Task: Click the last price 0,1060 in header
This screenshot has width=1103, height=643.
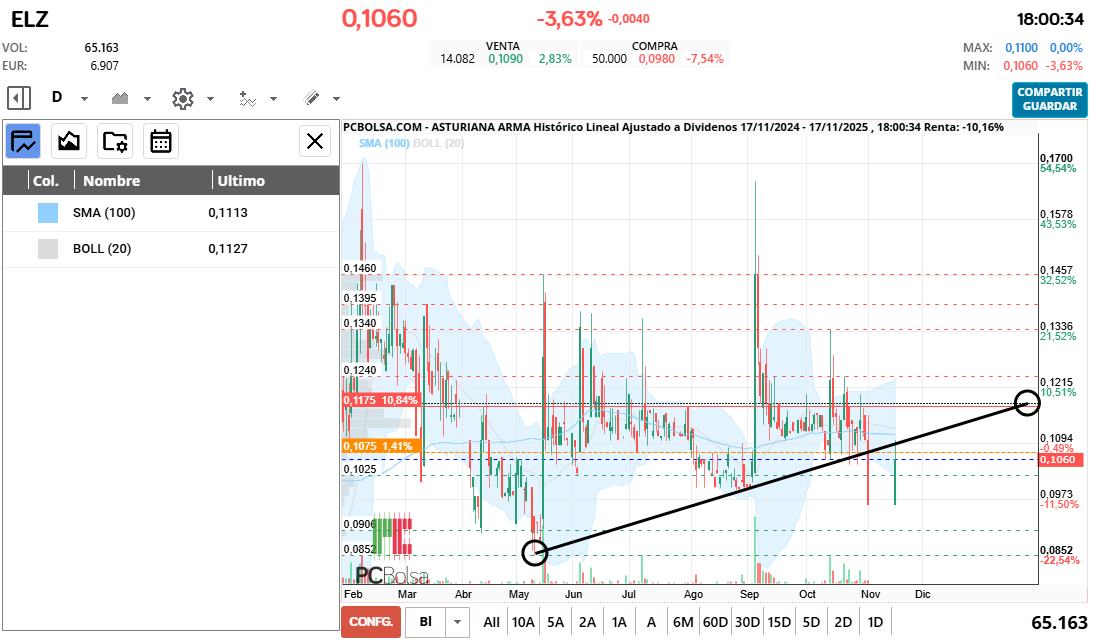Action: (x=380, y=18)
